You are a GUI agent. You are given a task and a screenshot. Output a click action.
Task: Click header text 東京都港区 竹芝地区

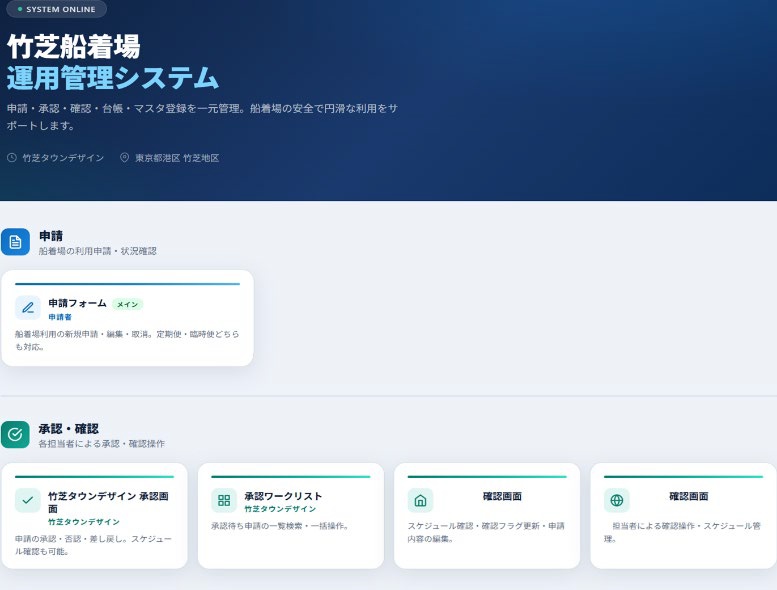click(x=177, y=158)
